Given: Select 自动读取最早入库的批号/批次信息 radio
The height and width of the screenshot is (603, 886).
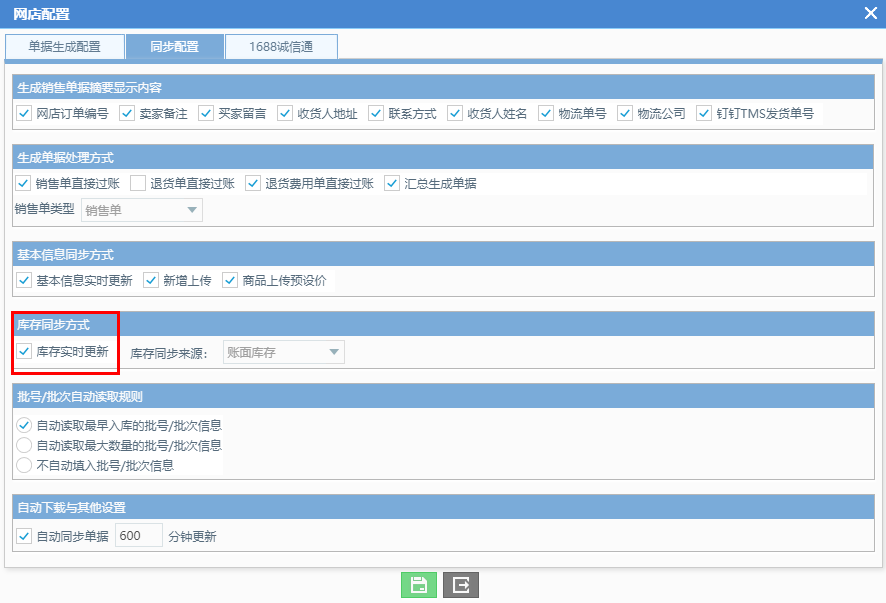Looking at the screenshot, I should pyautogui.click(x=24, y=425).
